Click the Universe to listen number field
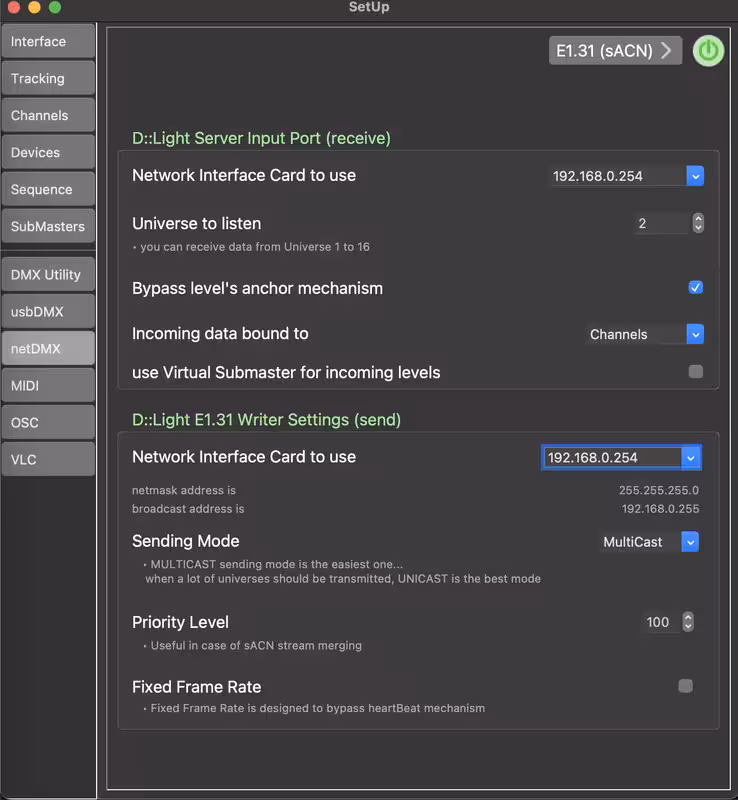Viewport: 738px width, 800px height. tap(660, 224)
